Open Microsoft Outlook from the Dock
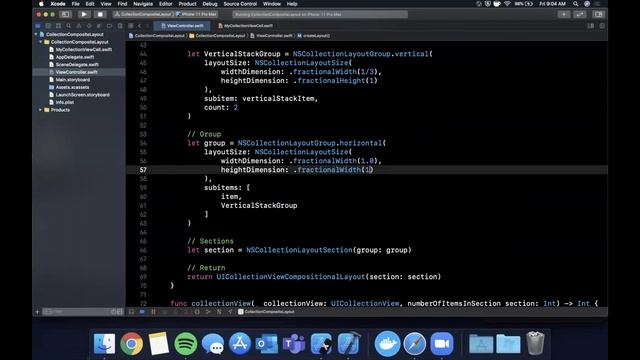Screen dimensions: 640x360 point(267,343)
